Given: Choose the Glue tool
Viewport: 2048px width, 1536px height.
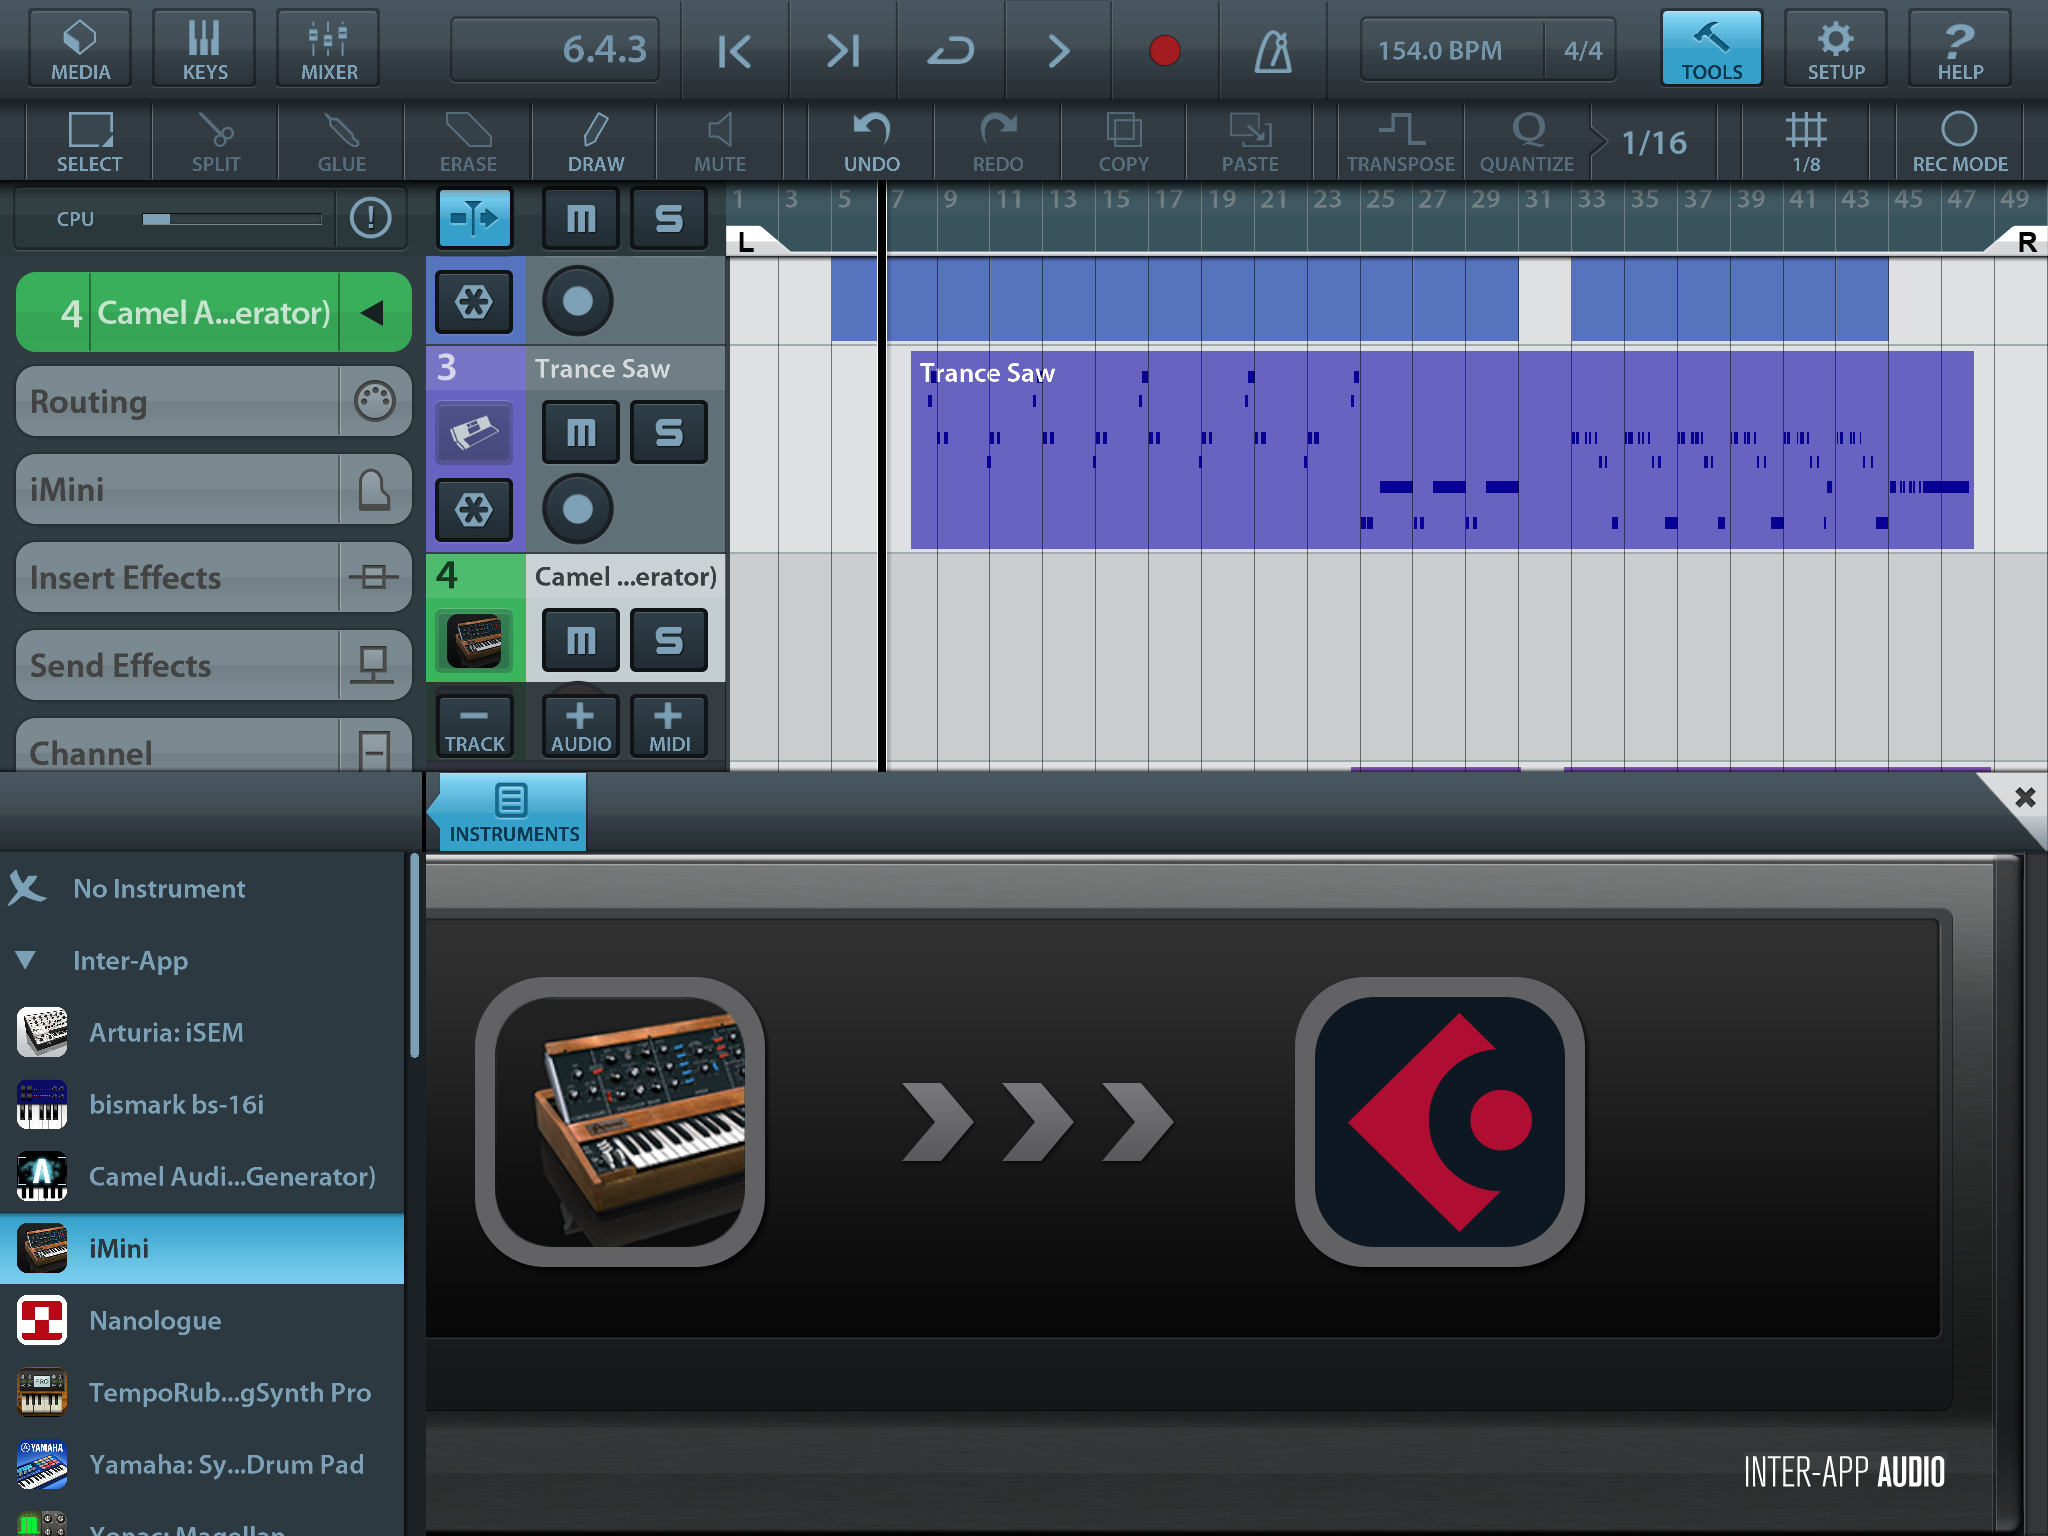Looking at the screenshot, I should 342,142.
